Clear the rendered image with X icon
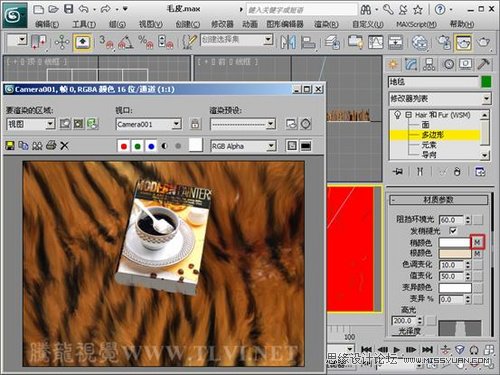The image size is (500, 375). pos(65,145)
